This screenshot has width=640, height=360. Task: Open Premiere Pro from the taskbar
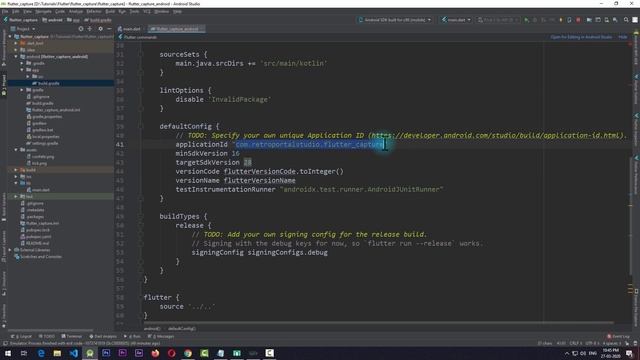(x=122, y=353)
